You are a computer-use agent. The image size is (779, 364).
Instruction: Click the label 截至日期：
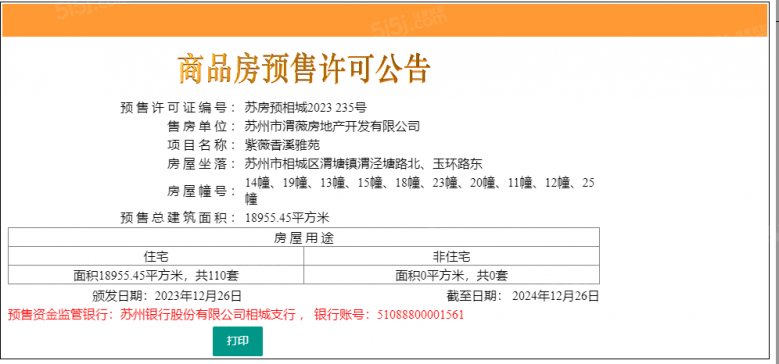474,296
